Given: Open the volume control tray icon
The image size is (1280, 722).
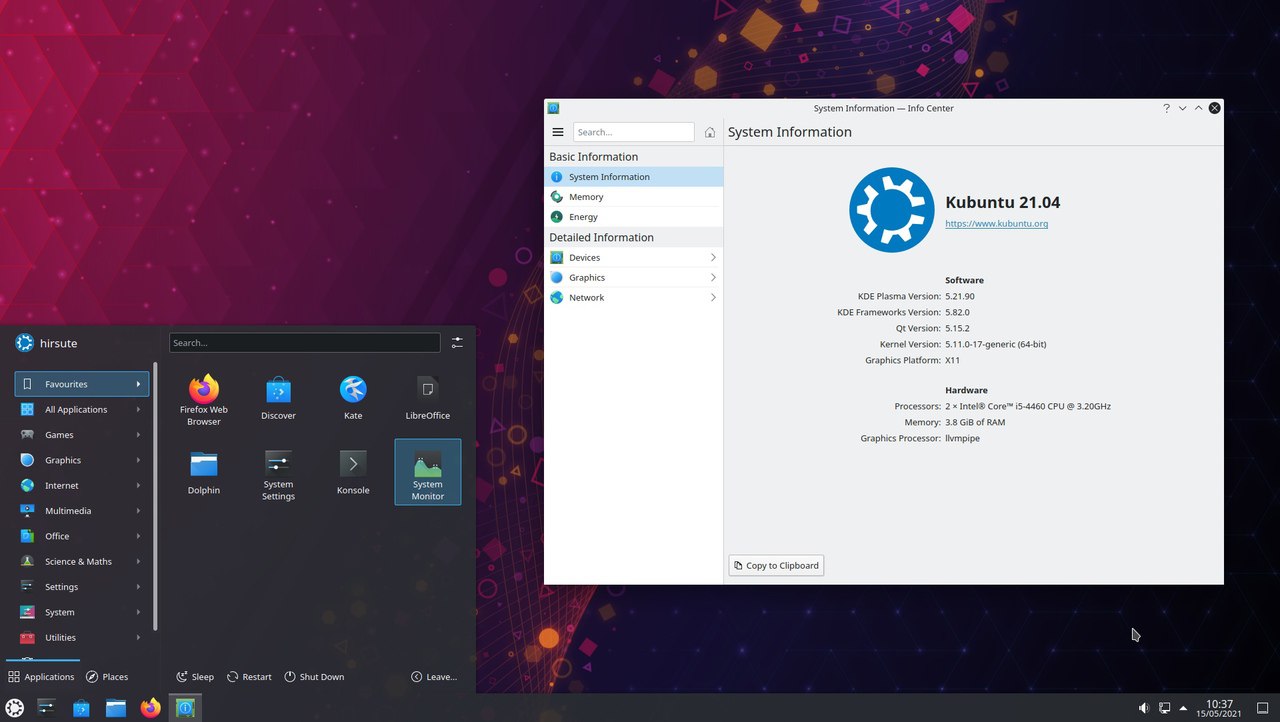Looking at the screenshot, I should tap(1144, 708).
